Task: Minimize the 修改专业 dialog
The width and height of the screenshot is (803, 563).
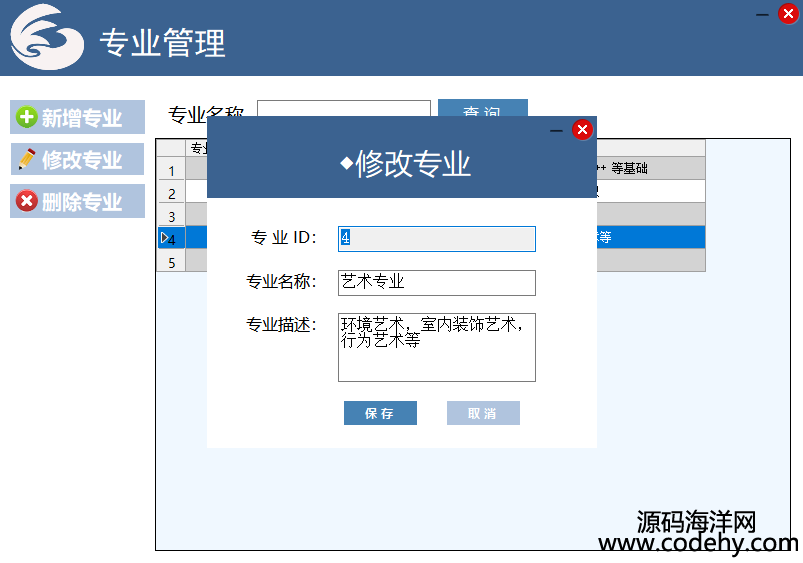Action: tap(556, 131)
